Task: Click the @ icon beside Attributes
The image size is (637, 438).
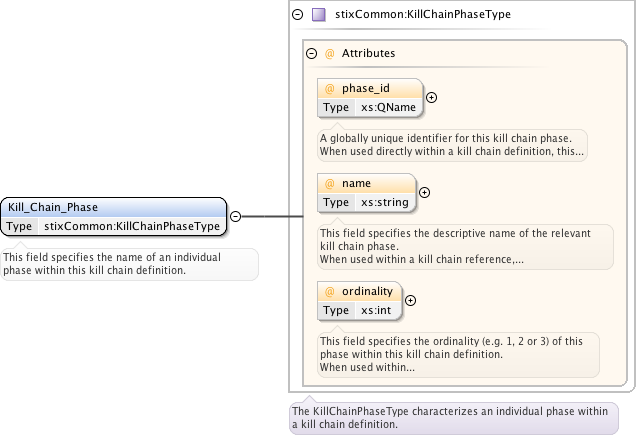Action: 329,53
